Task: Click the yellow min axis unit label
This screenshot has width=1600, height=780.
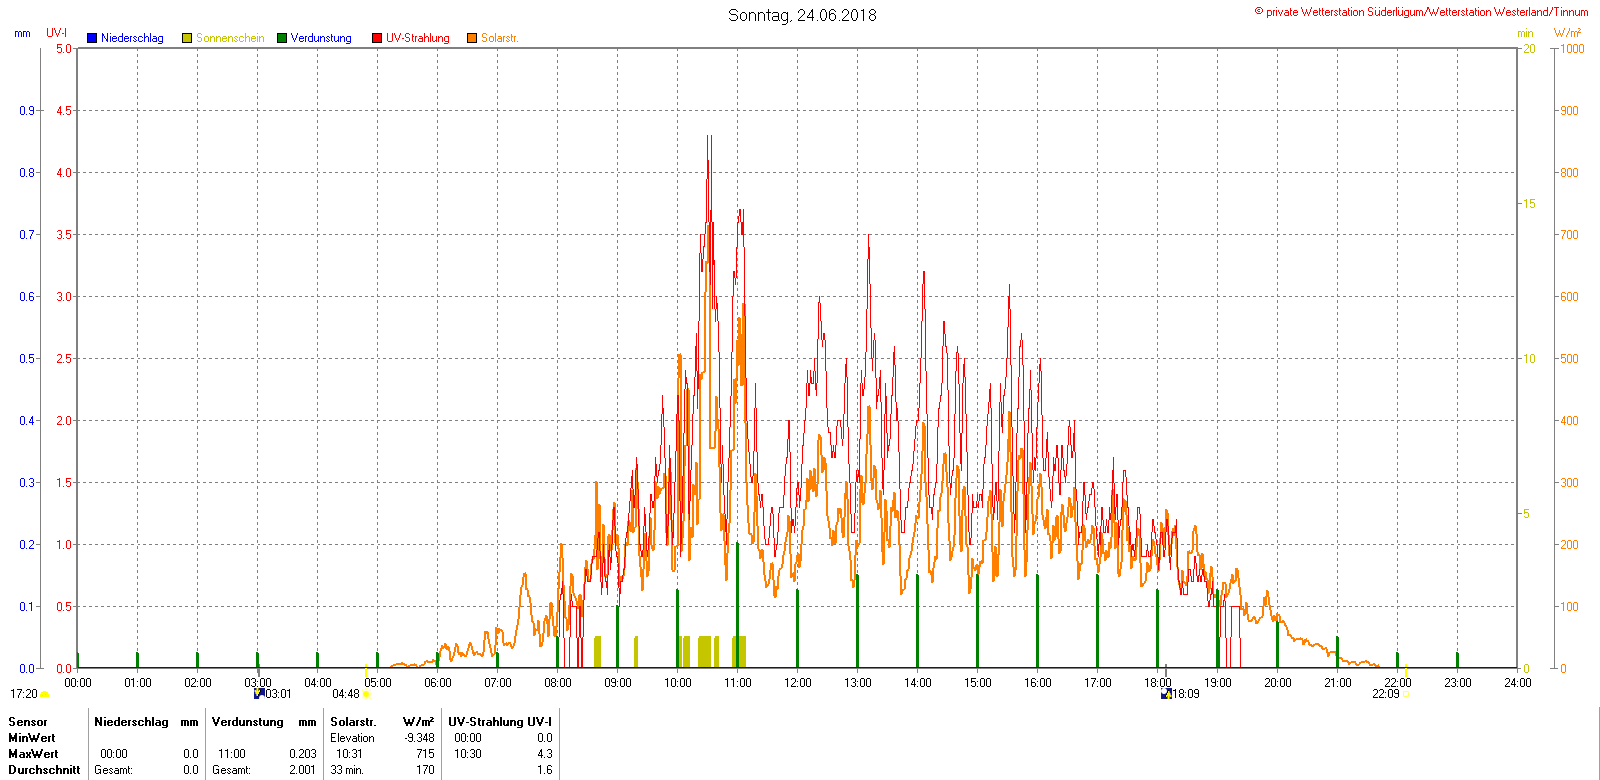Action: (x=1525, y=33)
